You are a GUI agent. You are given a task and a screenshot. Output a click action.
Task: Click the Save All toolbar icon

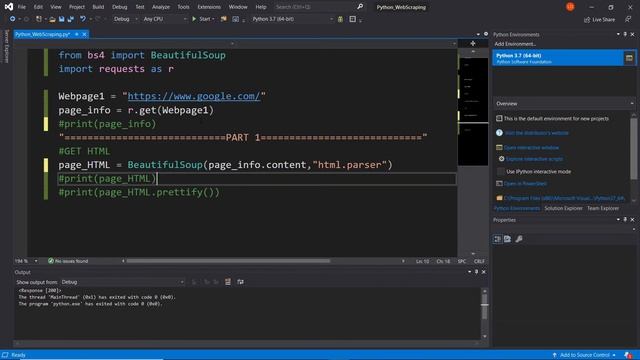pos(71,19)
